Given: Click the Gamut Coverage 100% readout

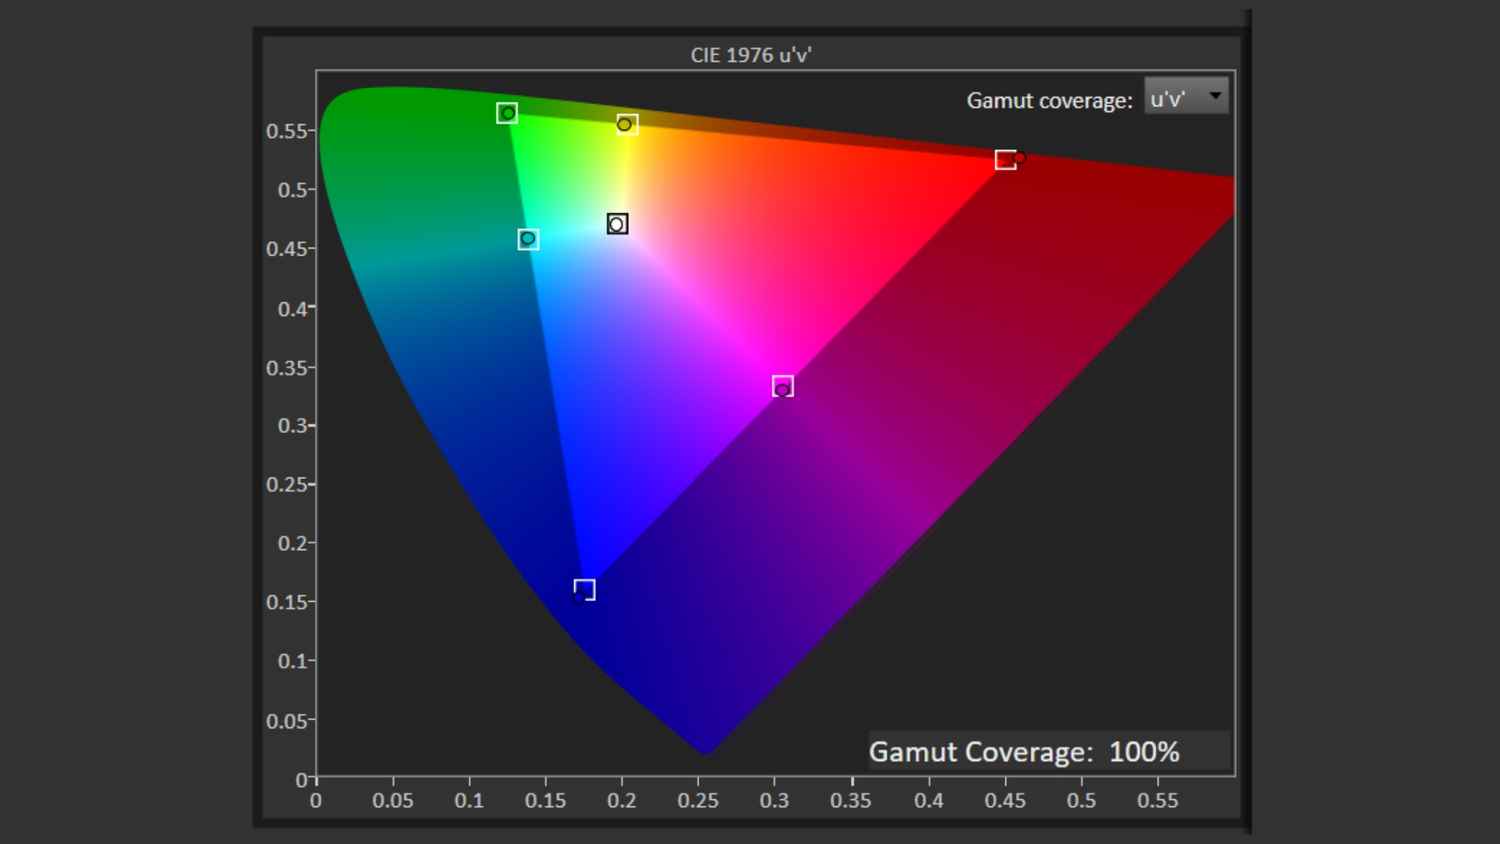Looking at the screenshot, I should point(1024,752).
